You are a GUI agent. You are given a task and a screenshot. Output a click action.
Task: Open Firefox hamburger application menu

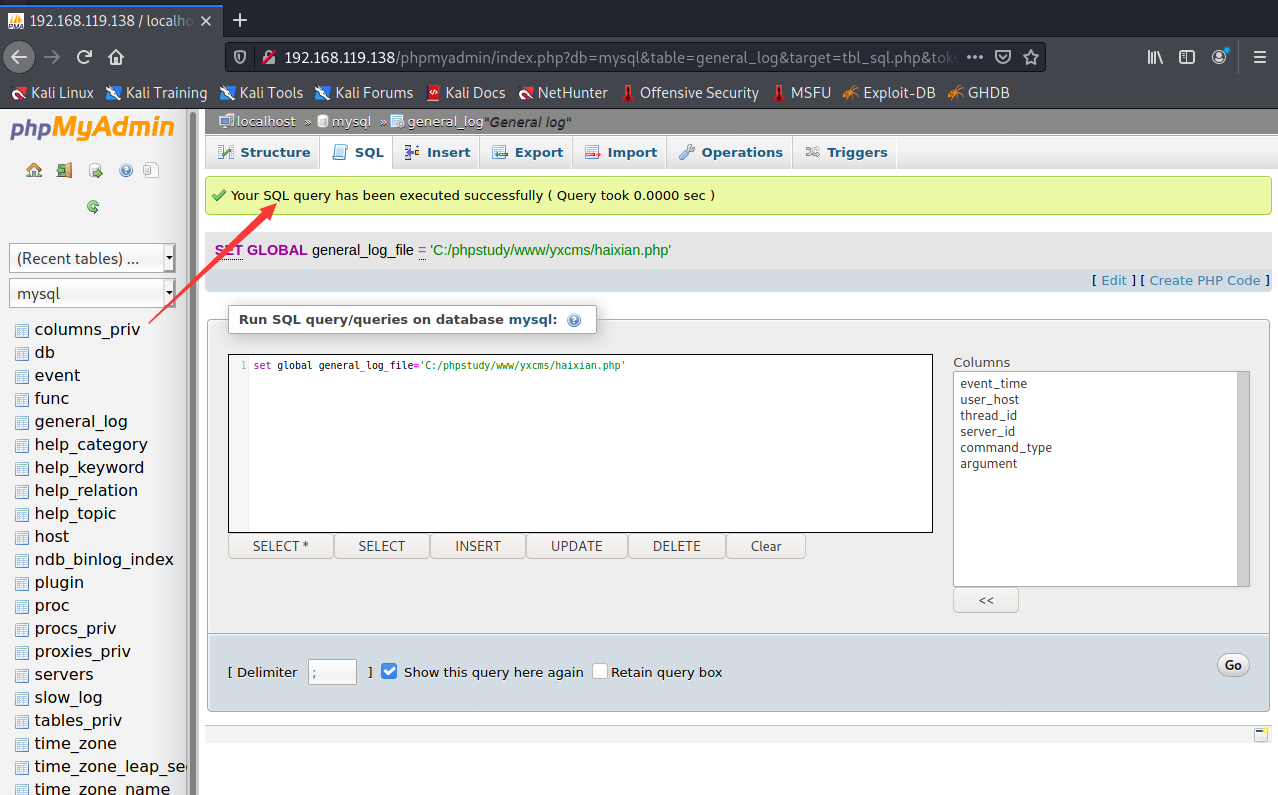coord(1259,57)
